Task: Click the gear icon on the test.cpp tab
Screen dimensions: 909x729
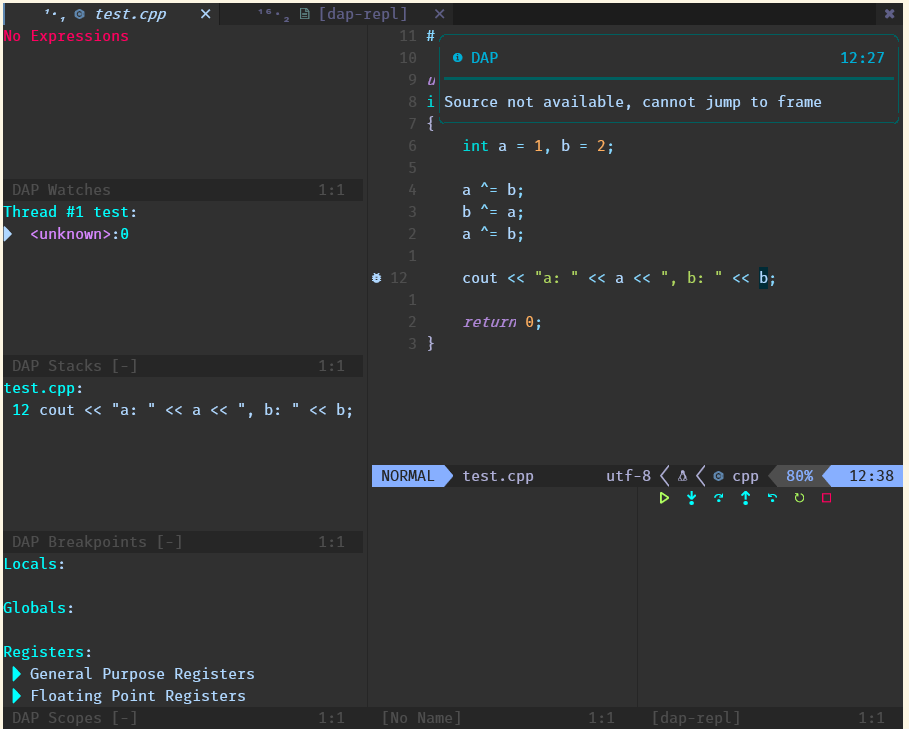Action: (x=80, y=14)
